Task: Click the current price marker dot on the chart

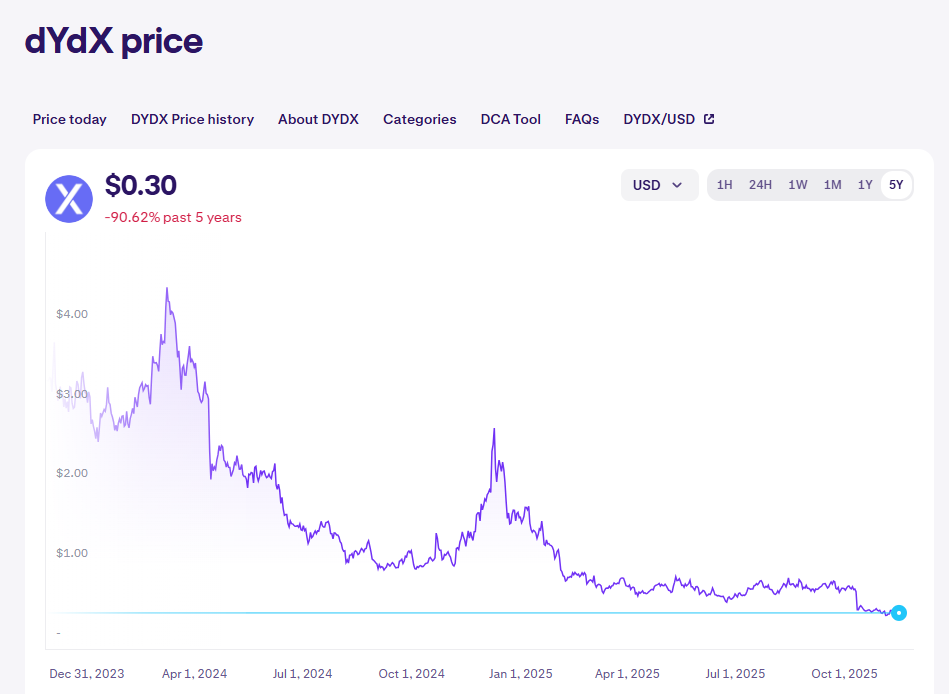Action: click(x=899, y=613)
